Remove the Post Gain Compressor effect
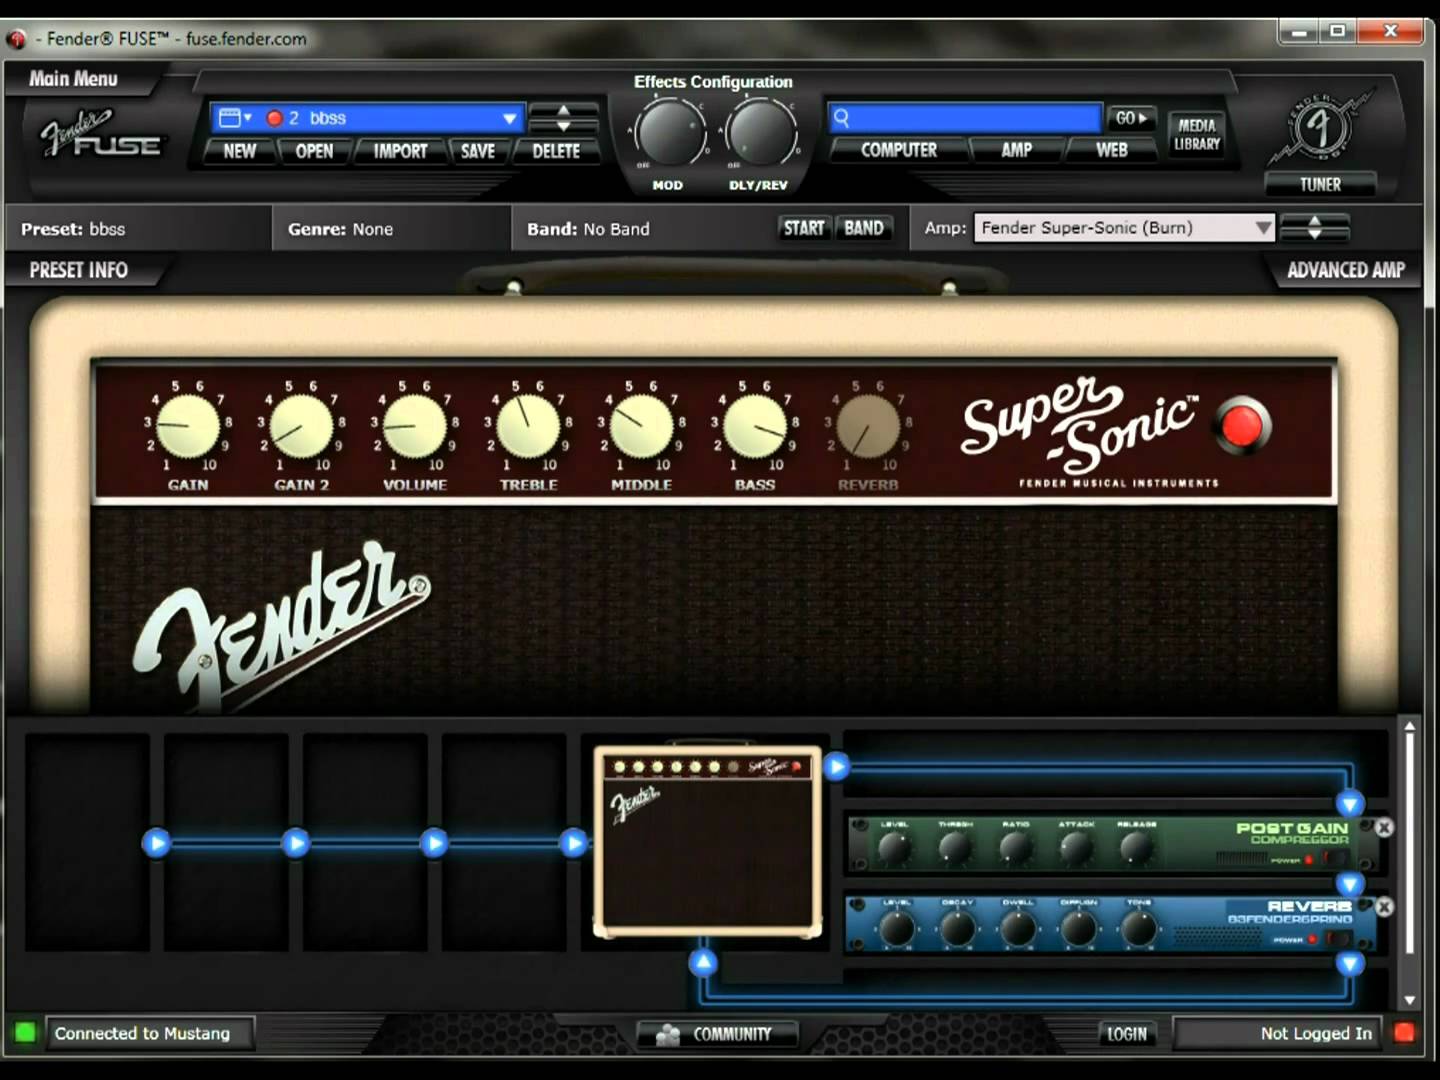 (x=1384, y=827)
